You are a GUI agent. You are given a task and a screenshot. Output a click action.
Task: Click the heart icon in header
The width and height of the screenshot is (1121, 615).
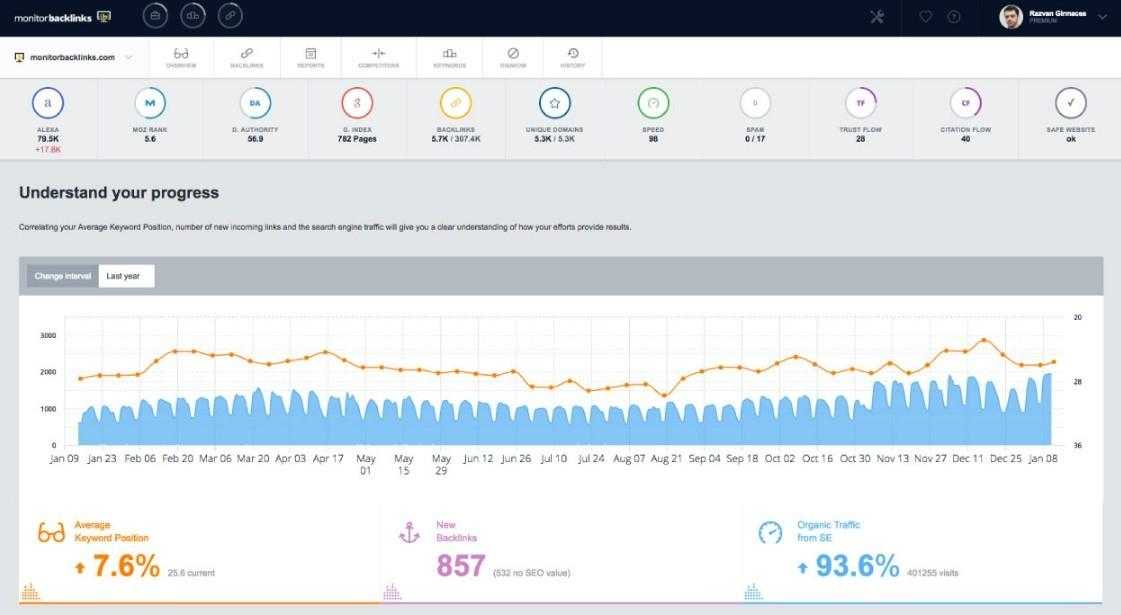tap(926, 17)
